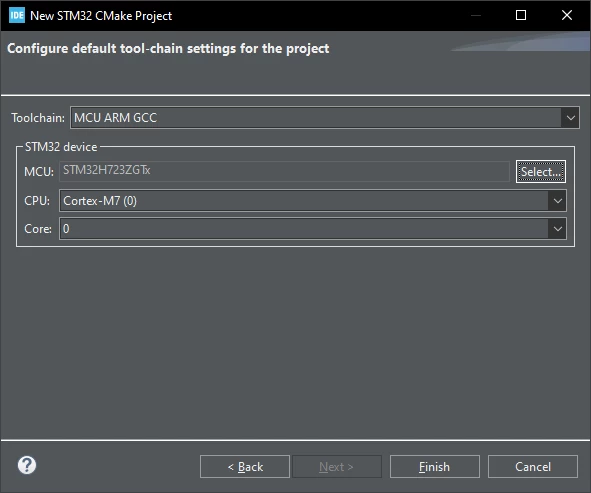The image size is (591, 493).
Task: Open the CPU dropdown arrow
Action: [x=557, y=201]
